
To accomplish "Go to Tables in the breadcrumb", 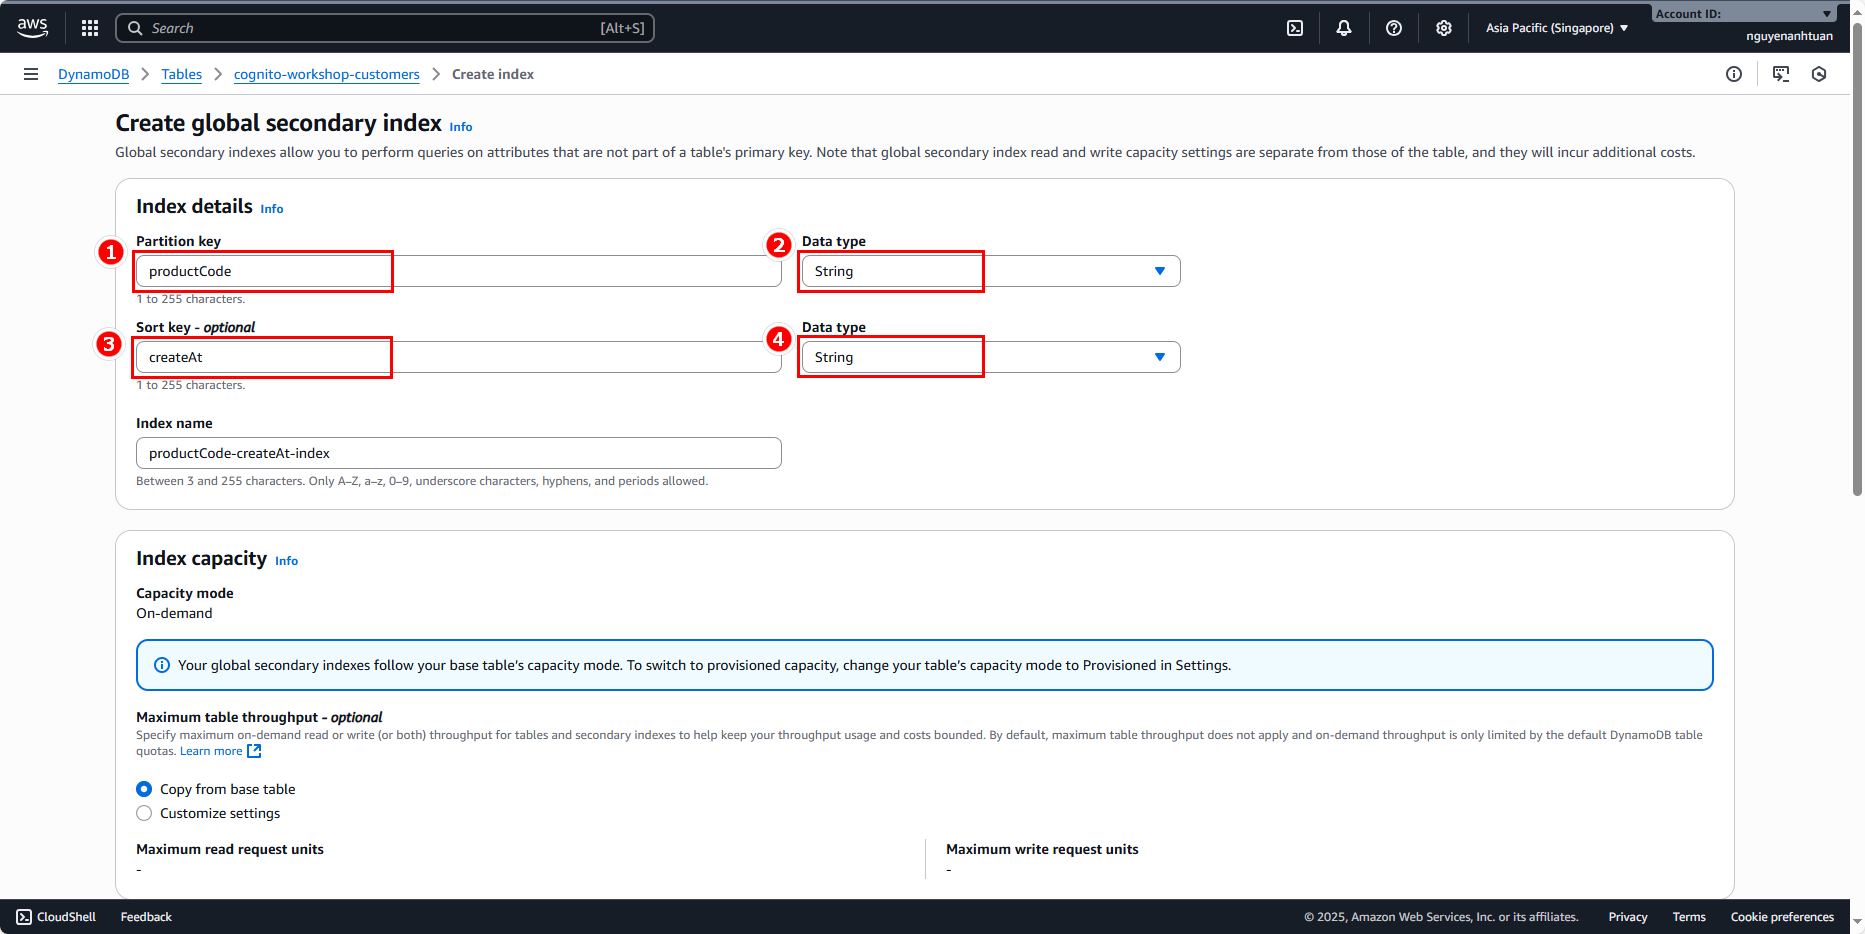I will (x=181, y=74).
